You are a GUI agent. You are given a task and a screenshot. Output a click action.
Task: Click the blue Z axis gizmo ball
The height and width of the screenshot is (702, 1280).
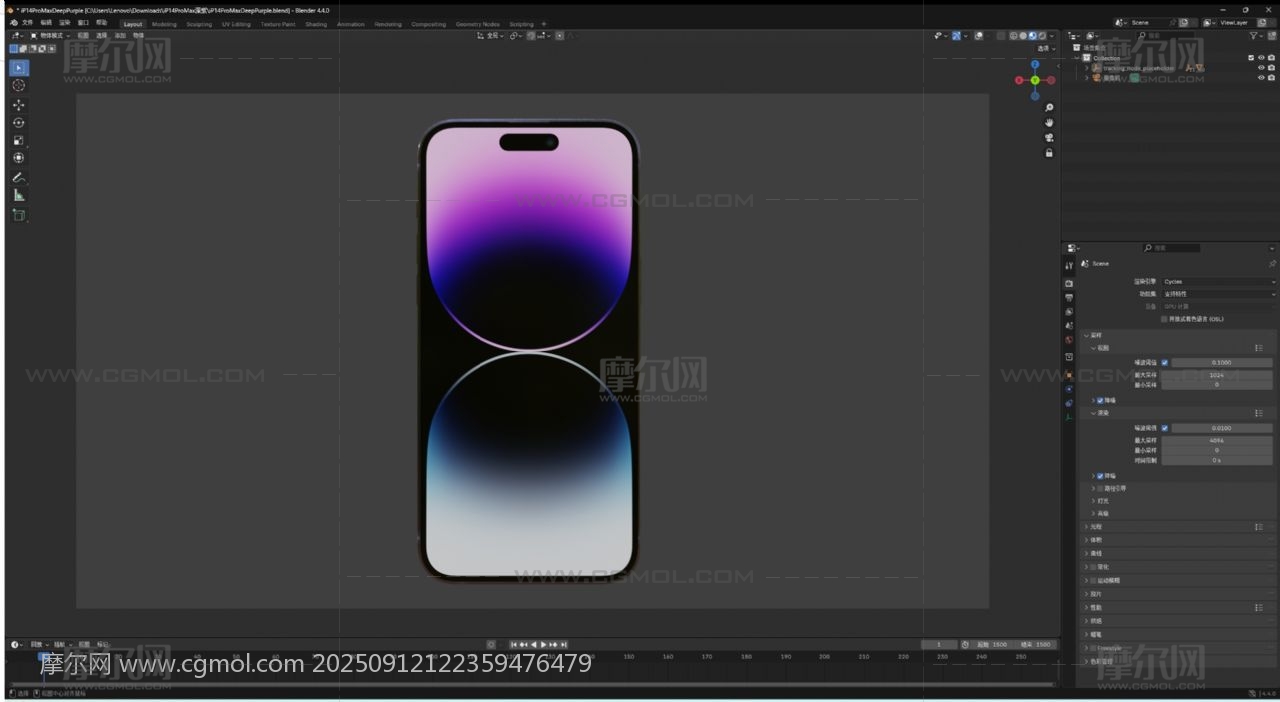click(x=1035, y=65)
